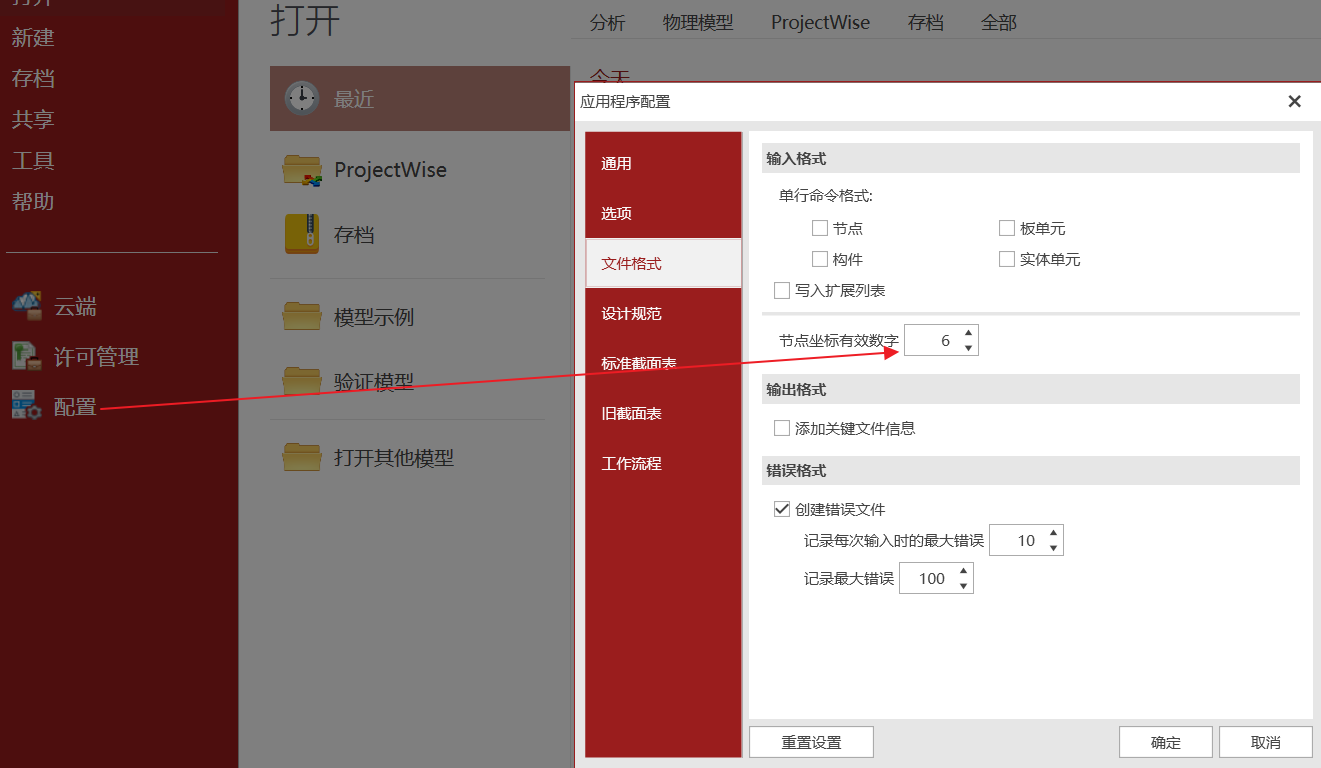
Task: Toggle the 写入扩展列表 checkbox
Action: pos(782,291)
